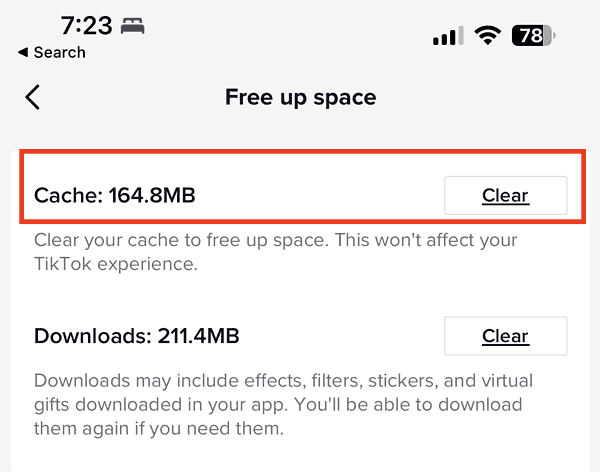Viewport: 600px width, 472px height.
Task: Tap the 7:23 clock in status bar
Action: pyautogui.click(x=87, y=26)
